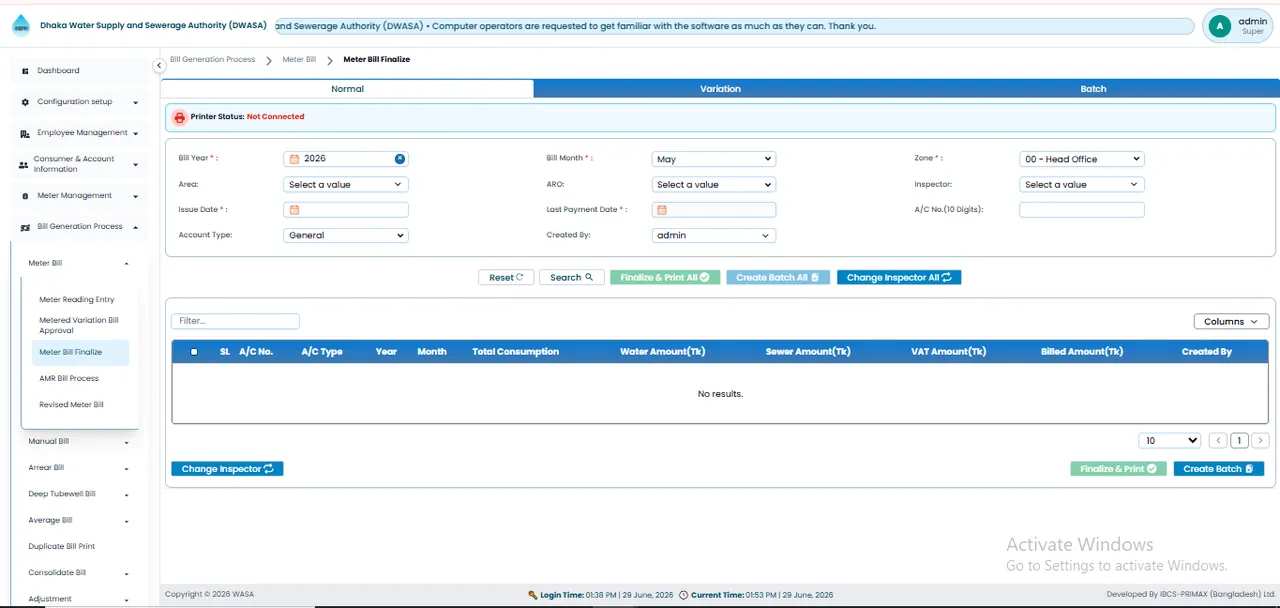Image resolution: width=1280 pixels, height=608 pixels.
Task: Click the Change Inspector button below table
Action: [x=227, y=469]
